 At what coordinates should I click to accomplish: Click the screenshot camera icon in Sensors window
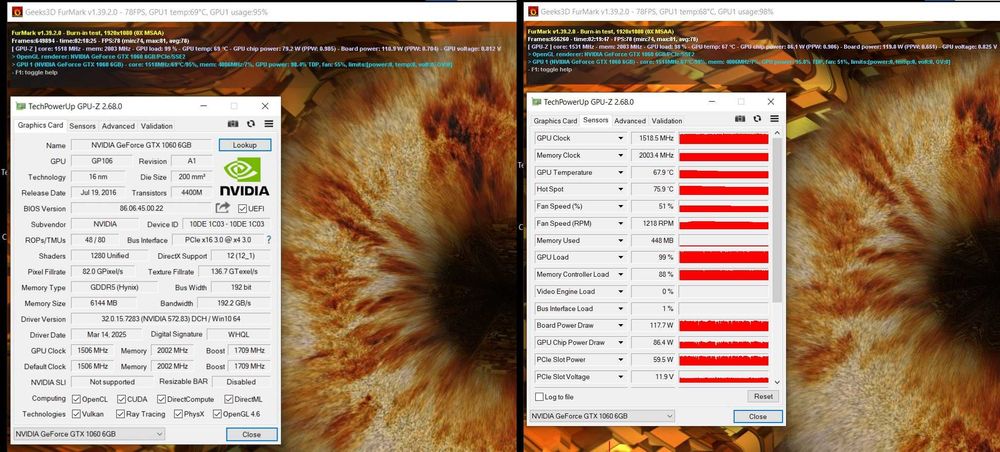[740, 119]
